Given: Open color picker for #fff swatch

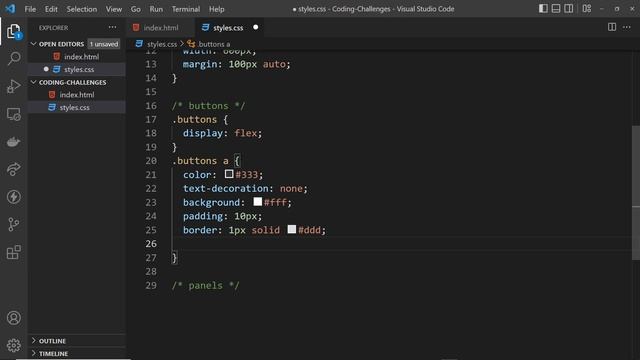Looking at the screenshot, I should click(258, 202).
